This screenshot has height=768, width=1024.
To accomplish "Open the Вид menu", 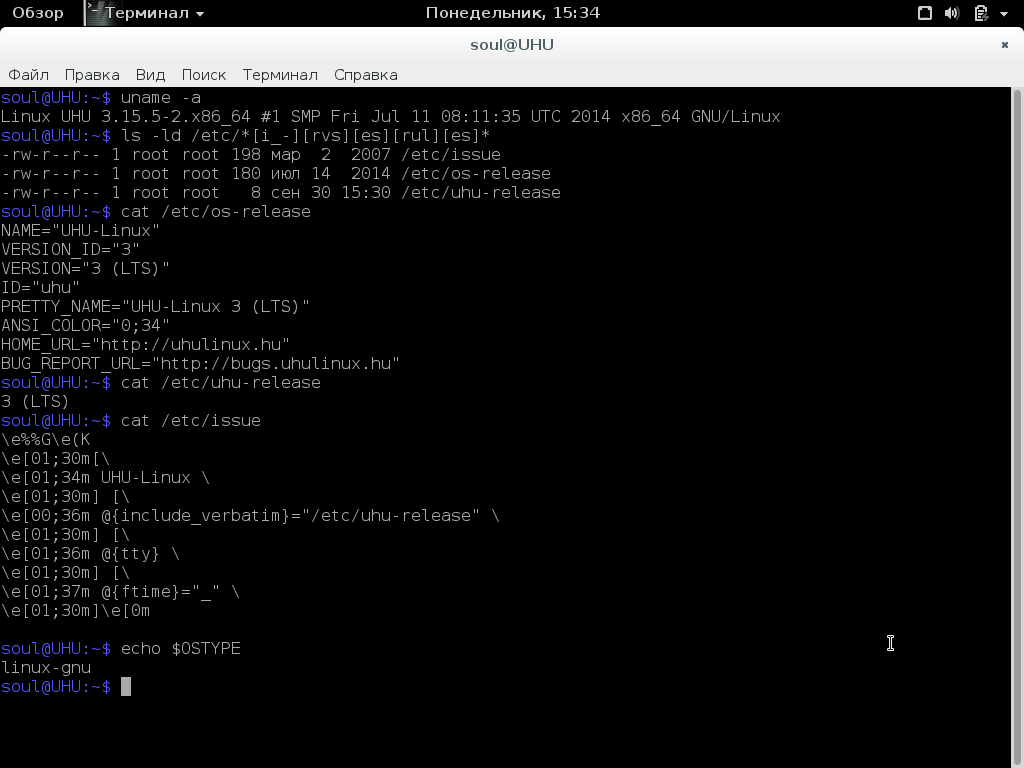I will (x=150, y=75).
